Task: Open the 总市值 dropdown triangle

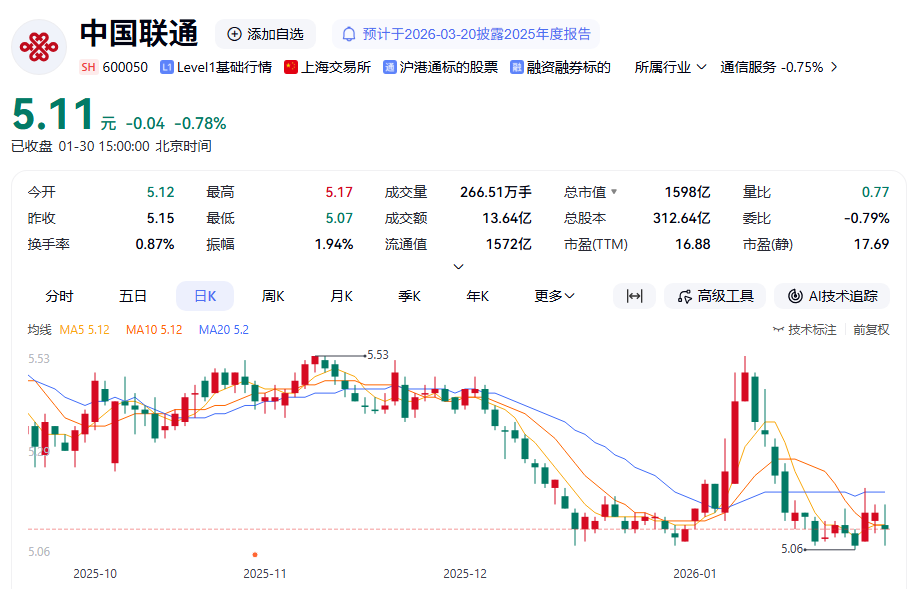Action: [614, 192]
